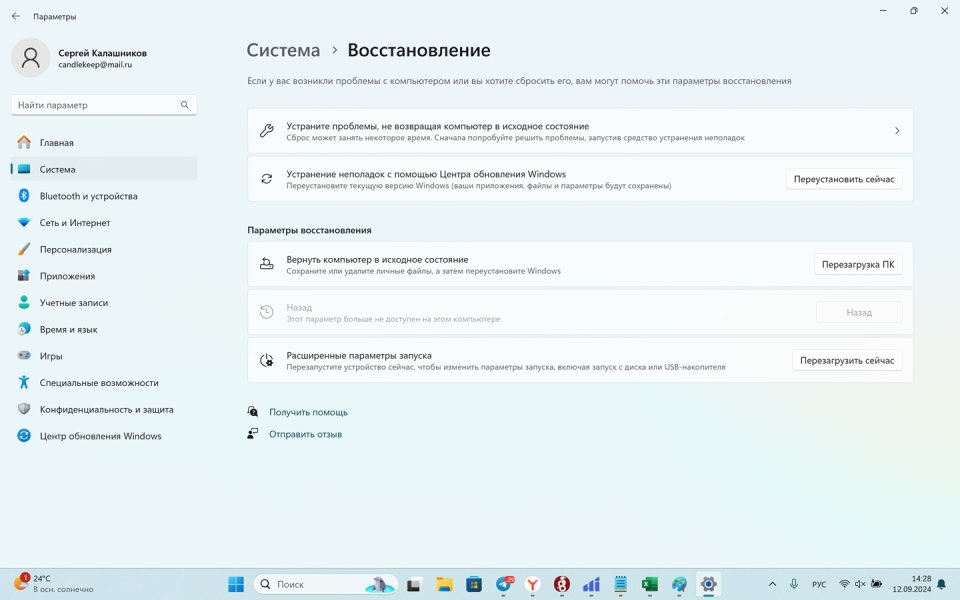The image size is (960, 600).
Task: Select the Персонализация brush icon
Action: (x=24, y=249)
